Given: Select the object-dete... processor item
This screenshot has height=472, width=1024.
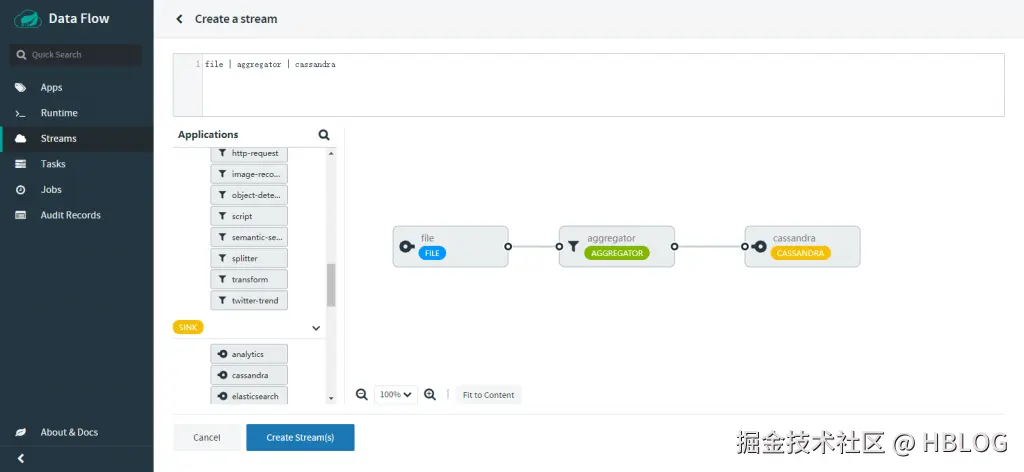Looking at the screenshot, I should [x=249, y=195].
